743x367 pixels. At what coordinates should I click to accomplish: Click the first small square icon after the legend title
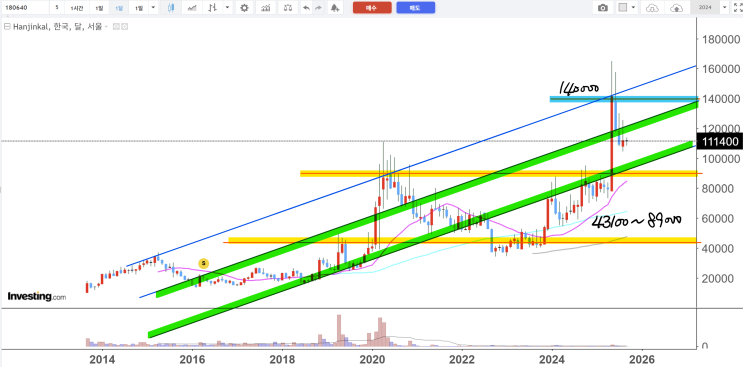115,27
